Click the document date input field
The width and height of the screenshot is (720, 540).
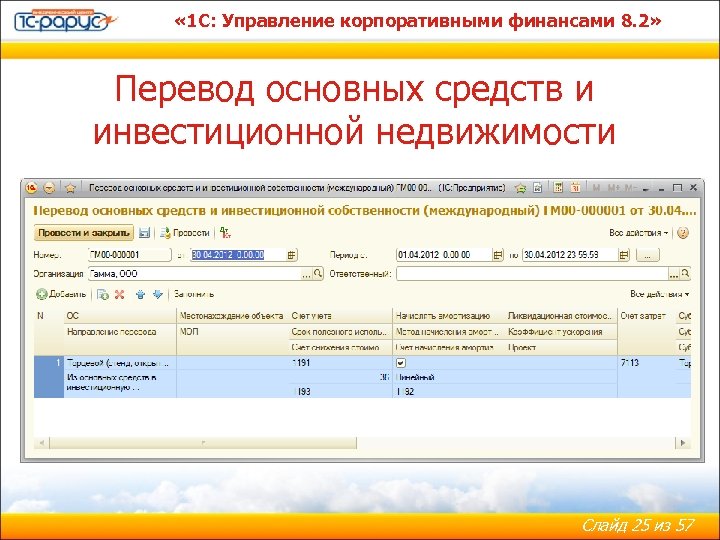pos(238,255)
